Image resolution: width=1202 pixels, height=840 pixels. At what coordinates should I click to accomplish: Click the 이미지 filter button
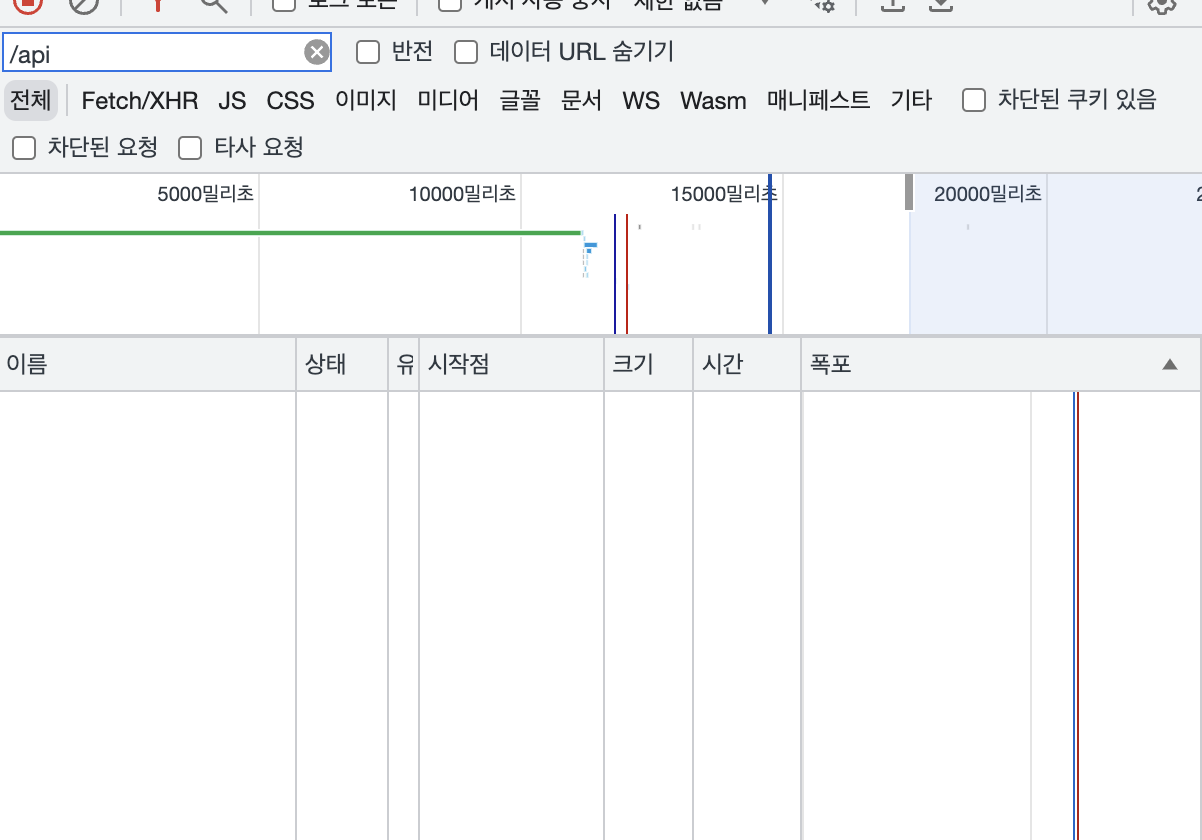(365, 100)
